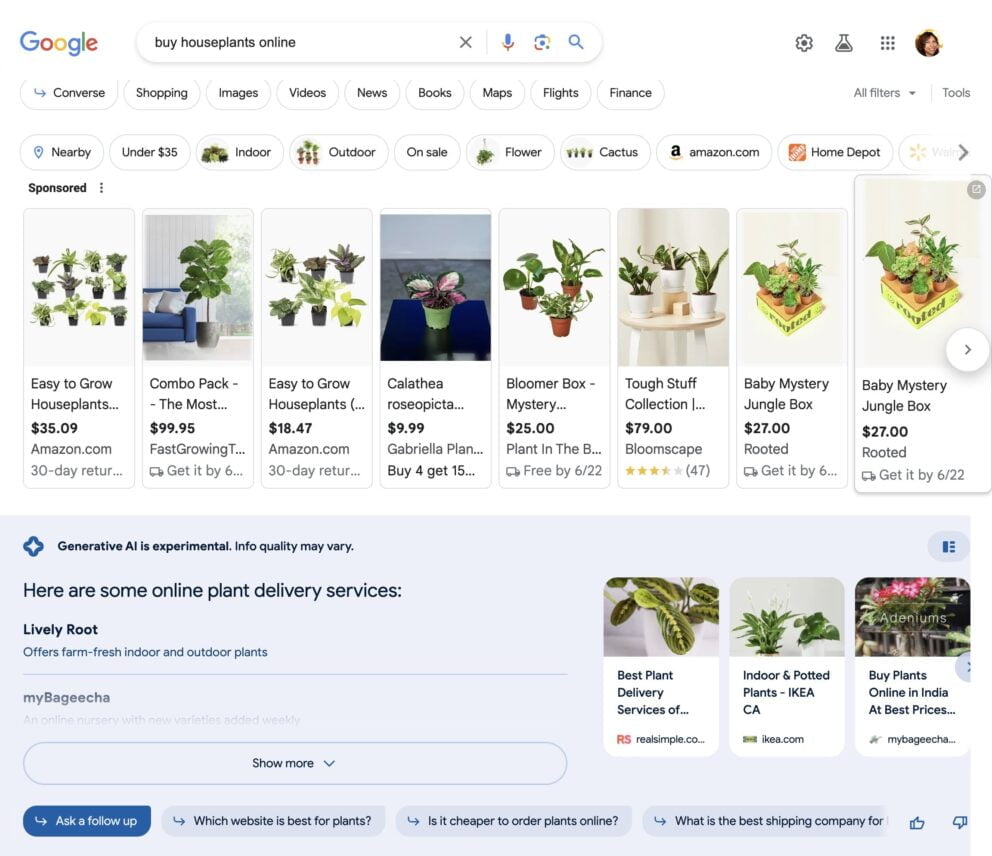Open the Bloomer Box Mystery product
This screenshot has width=992, height=856.
(554, 349)
